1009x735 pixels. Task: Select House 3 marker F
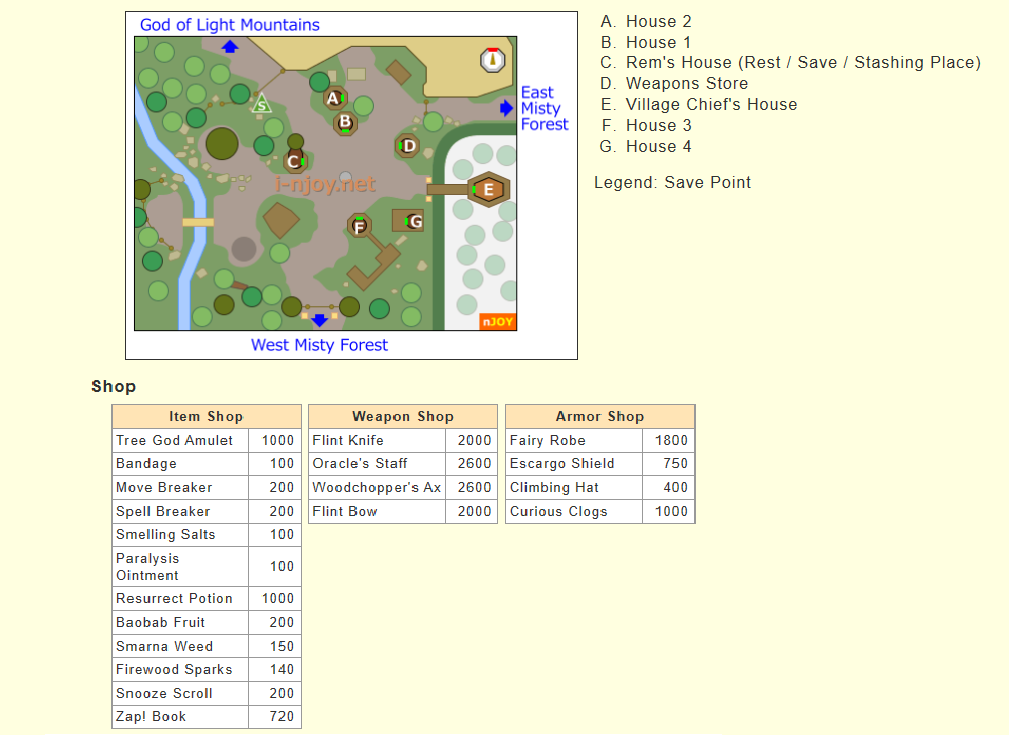coord(359,226)
